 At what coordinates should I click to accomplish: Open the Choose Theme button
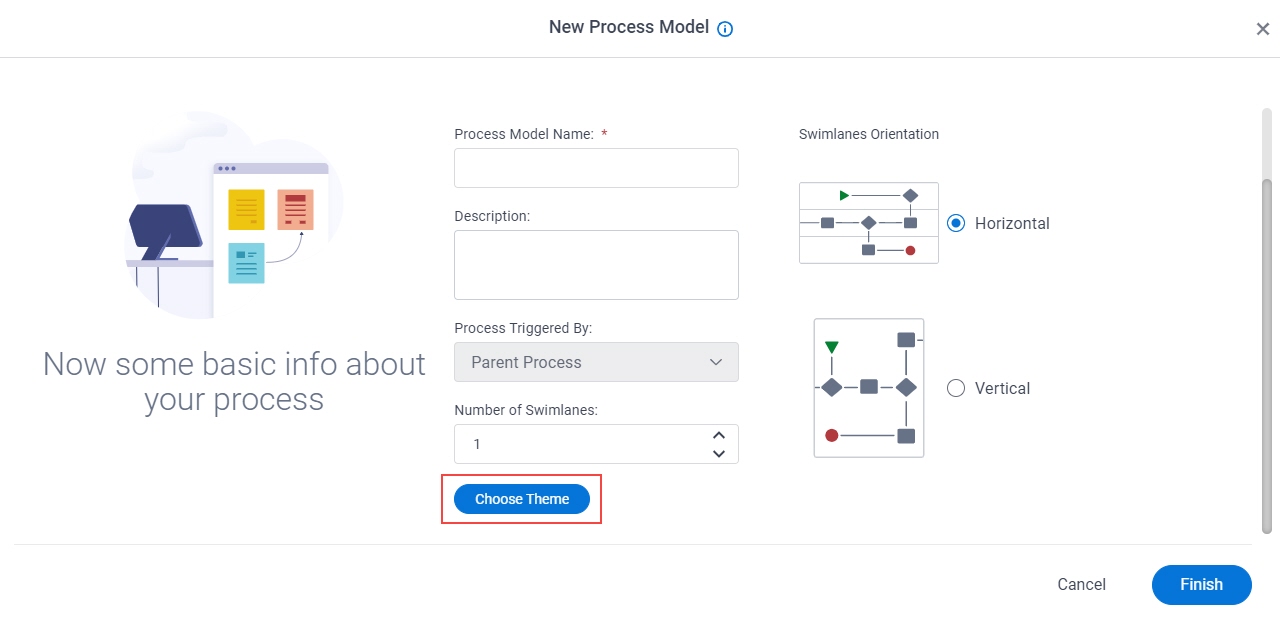(x=522, y=499)
